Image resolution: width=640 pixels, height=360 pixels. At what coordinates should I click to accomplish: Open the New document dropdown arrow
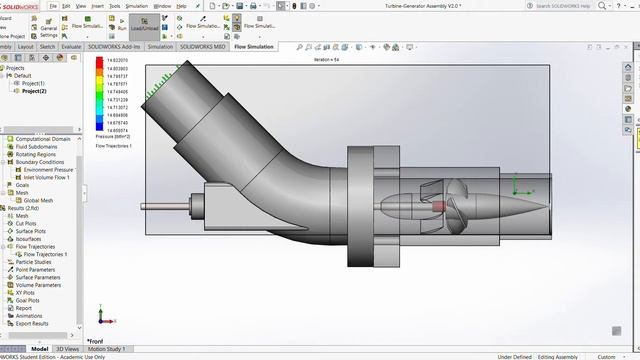click(x=219, y=6)
